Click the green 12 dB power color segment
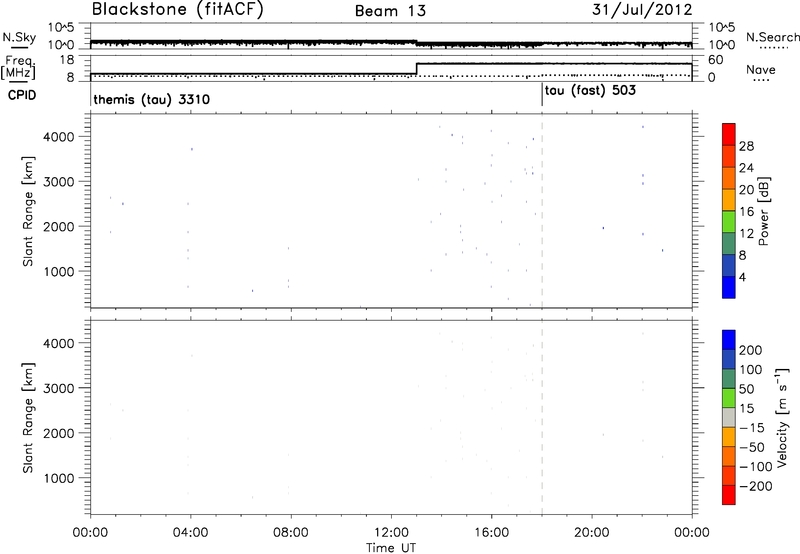The height and width of the screenshot is (554, 800). coord(729,222)
